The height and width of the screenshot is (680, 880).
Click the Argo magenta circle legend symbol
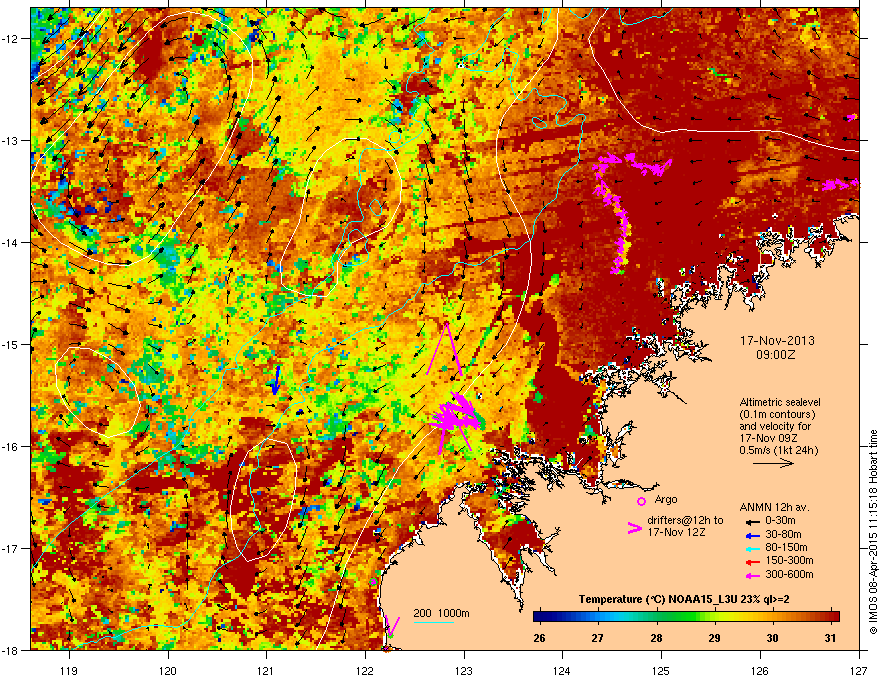[641, 501]
